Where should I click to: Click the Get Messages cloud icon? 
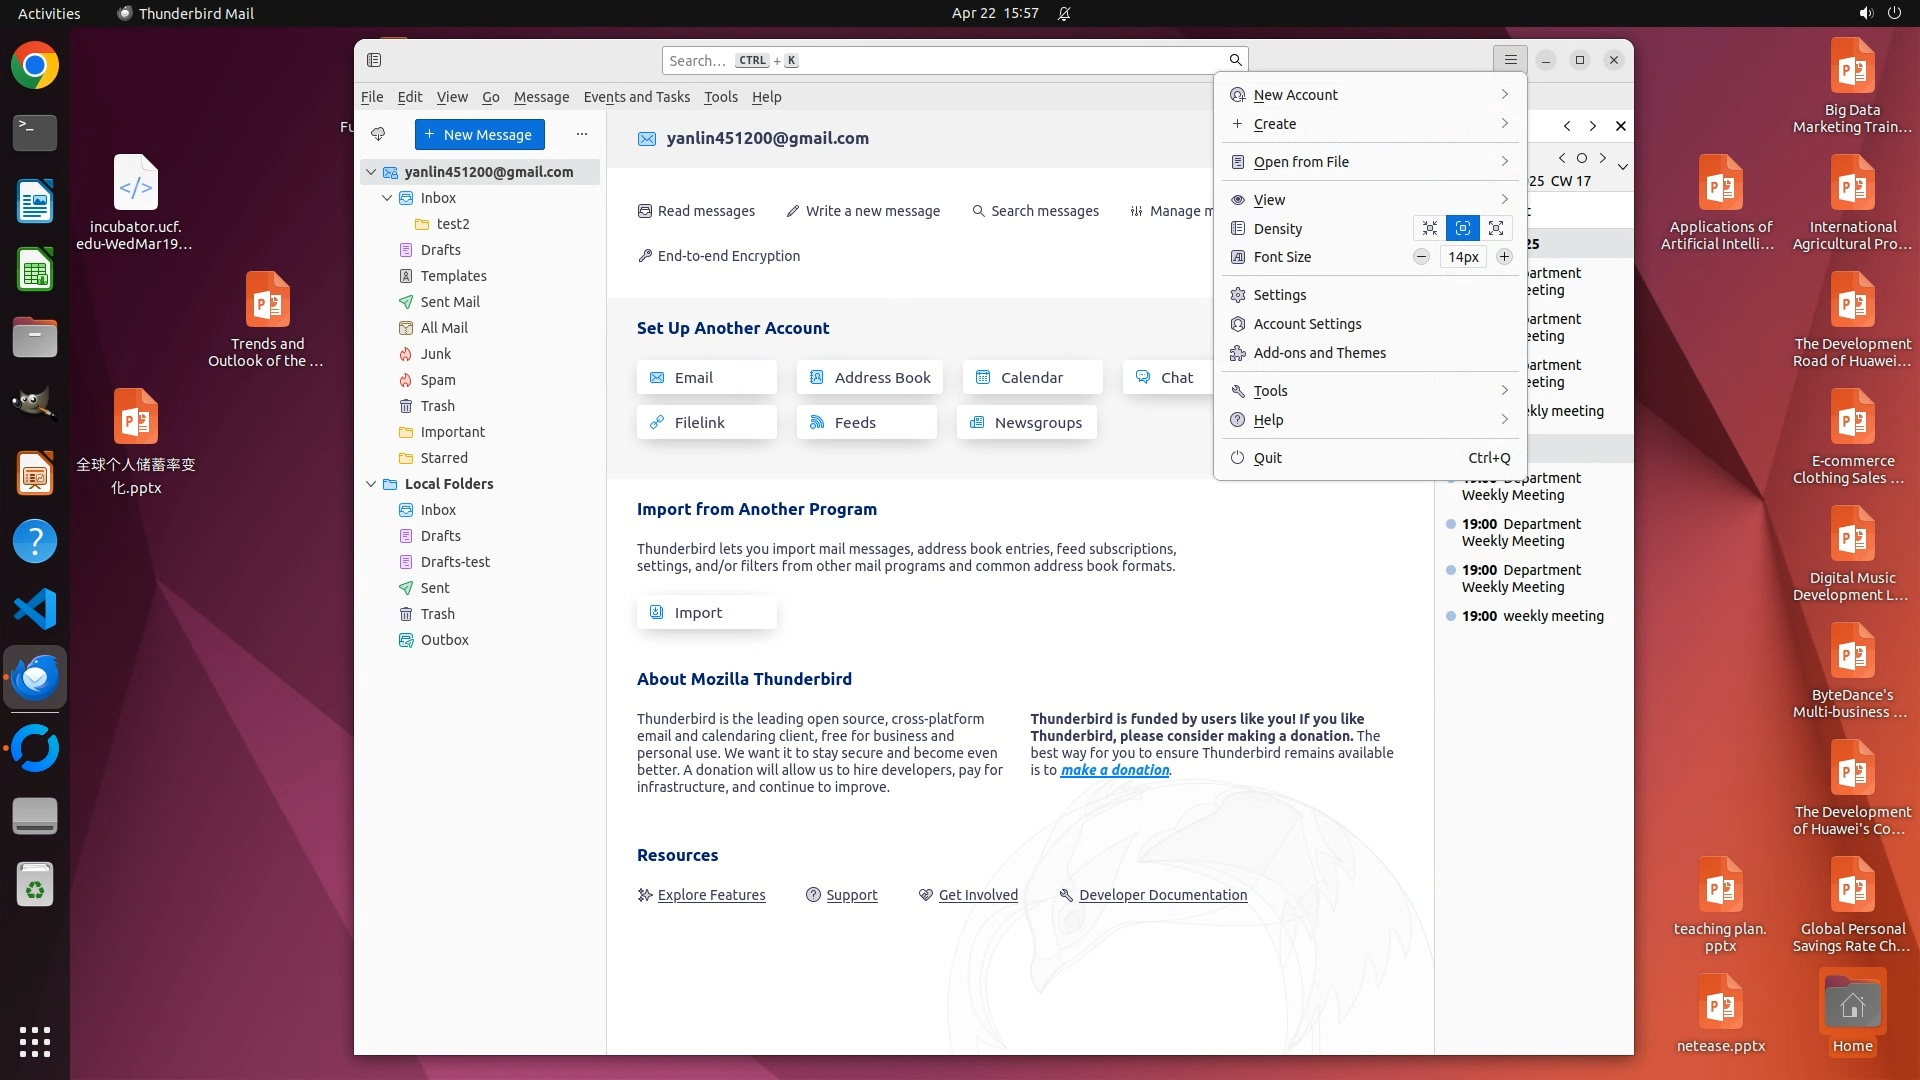point(378,134)
